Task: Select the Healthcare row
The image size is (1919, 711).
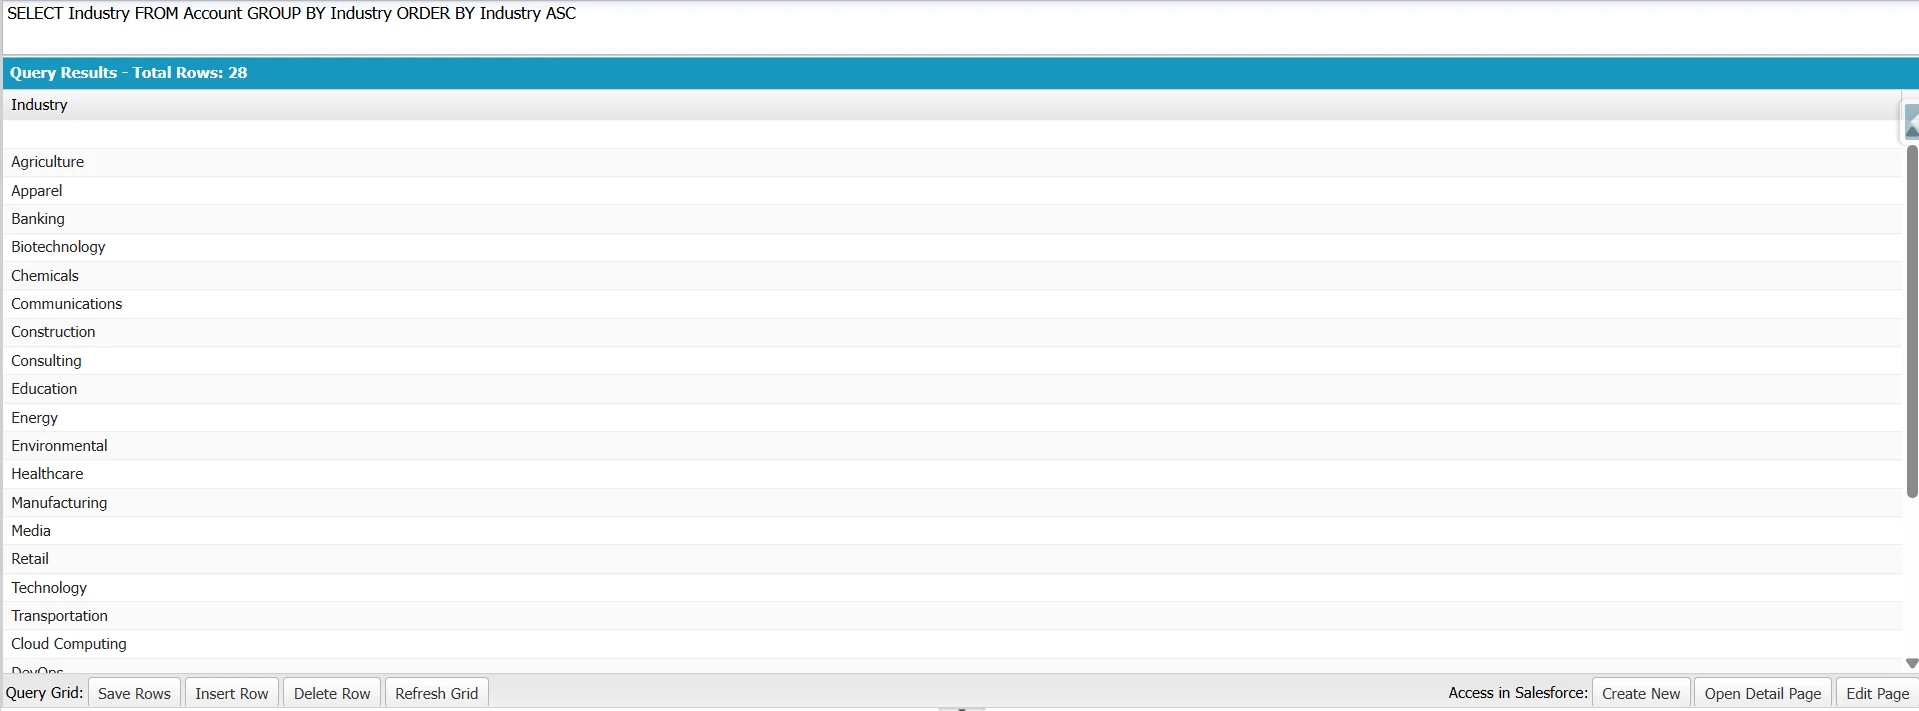Action: pos(952,474)
